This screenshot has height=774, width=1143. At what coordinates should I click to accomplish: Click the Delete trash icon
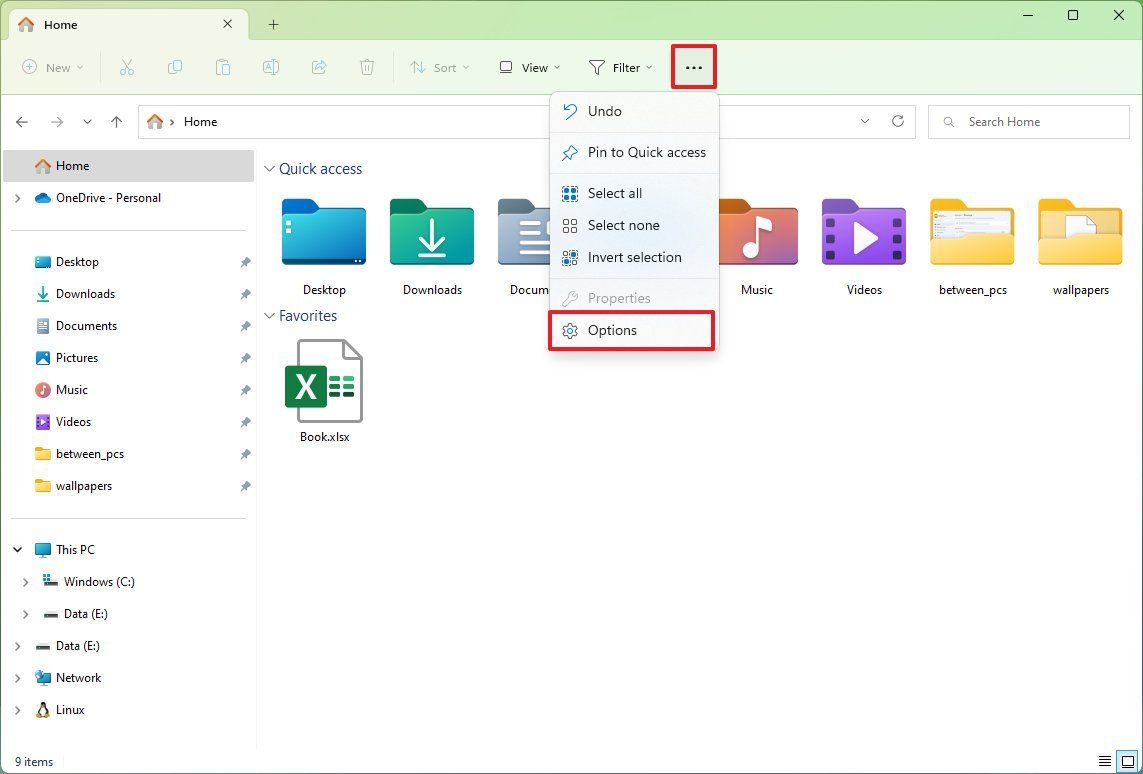tap(366, 67)
